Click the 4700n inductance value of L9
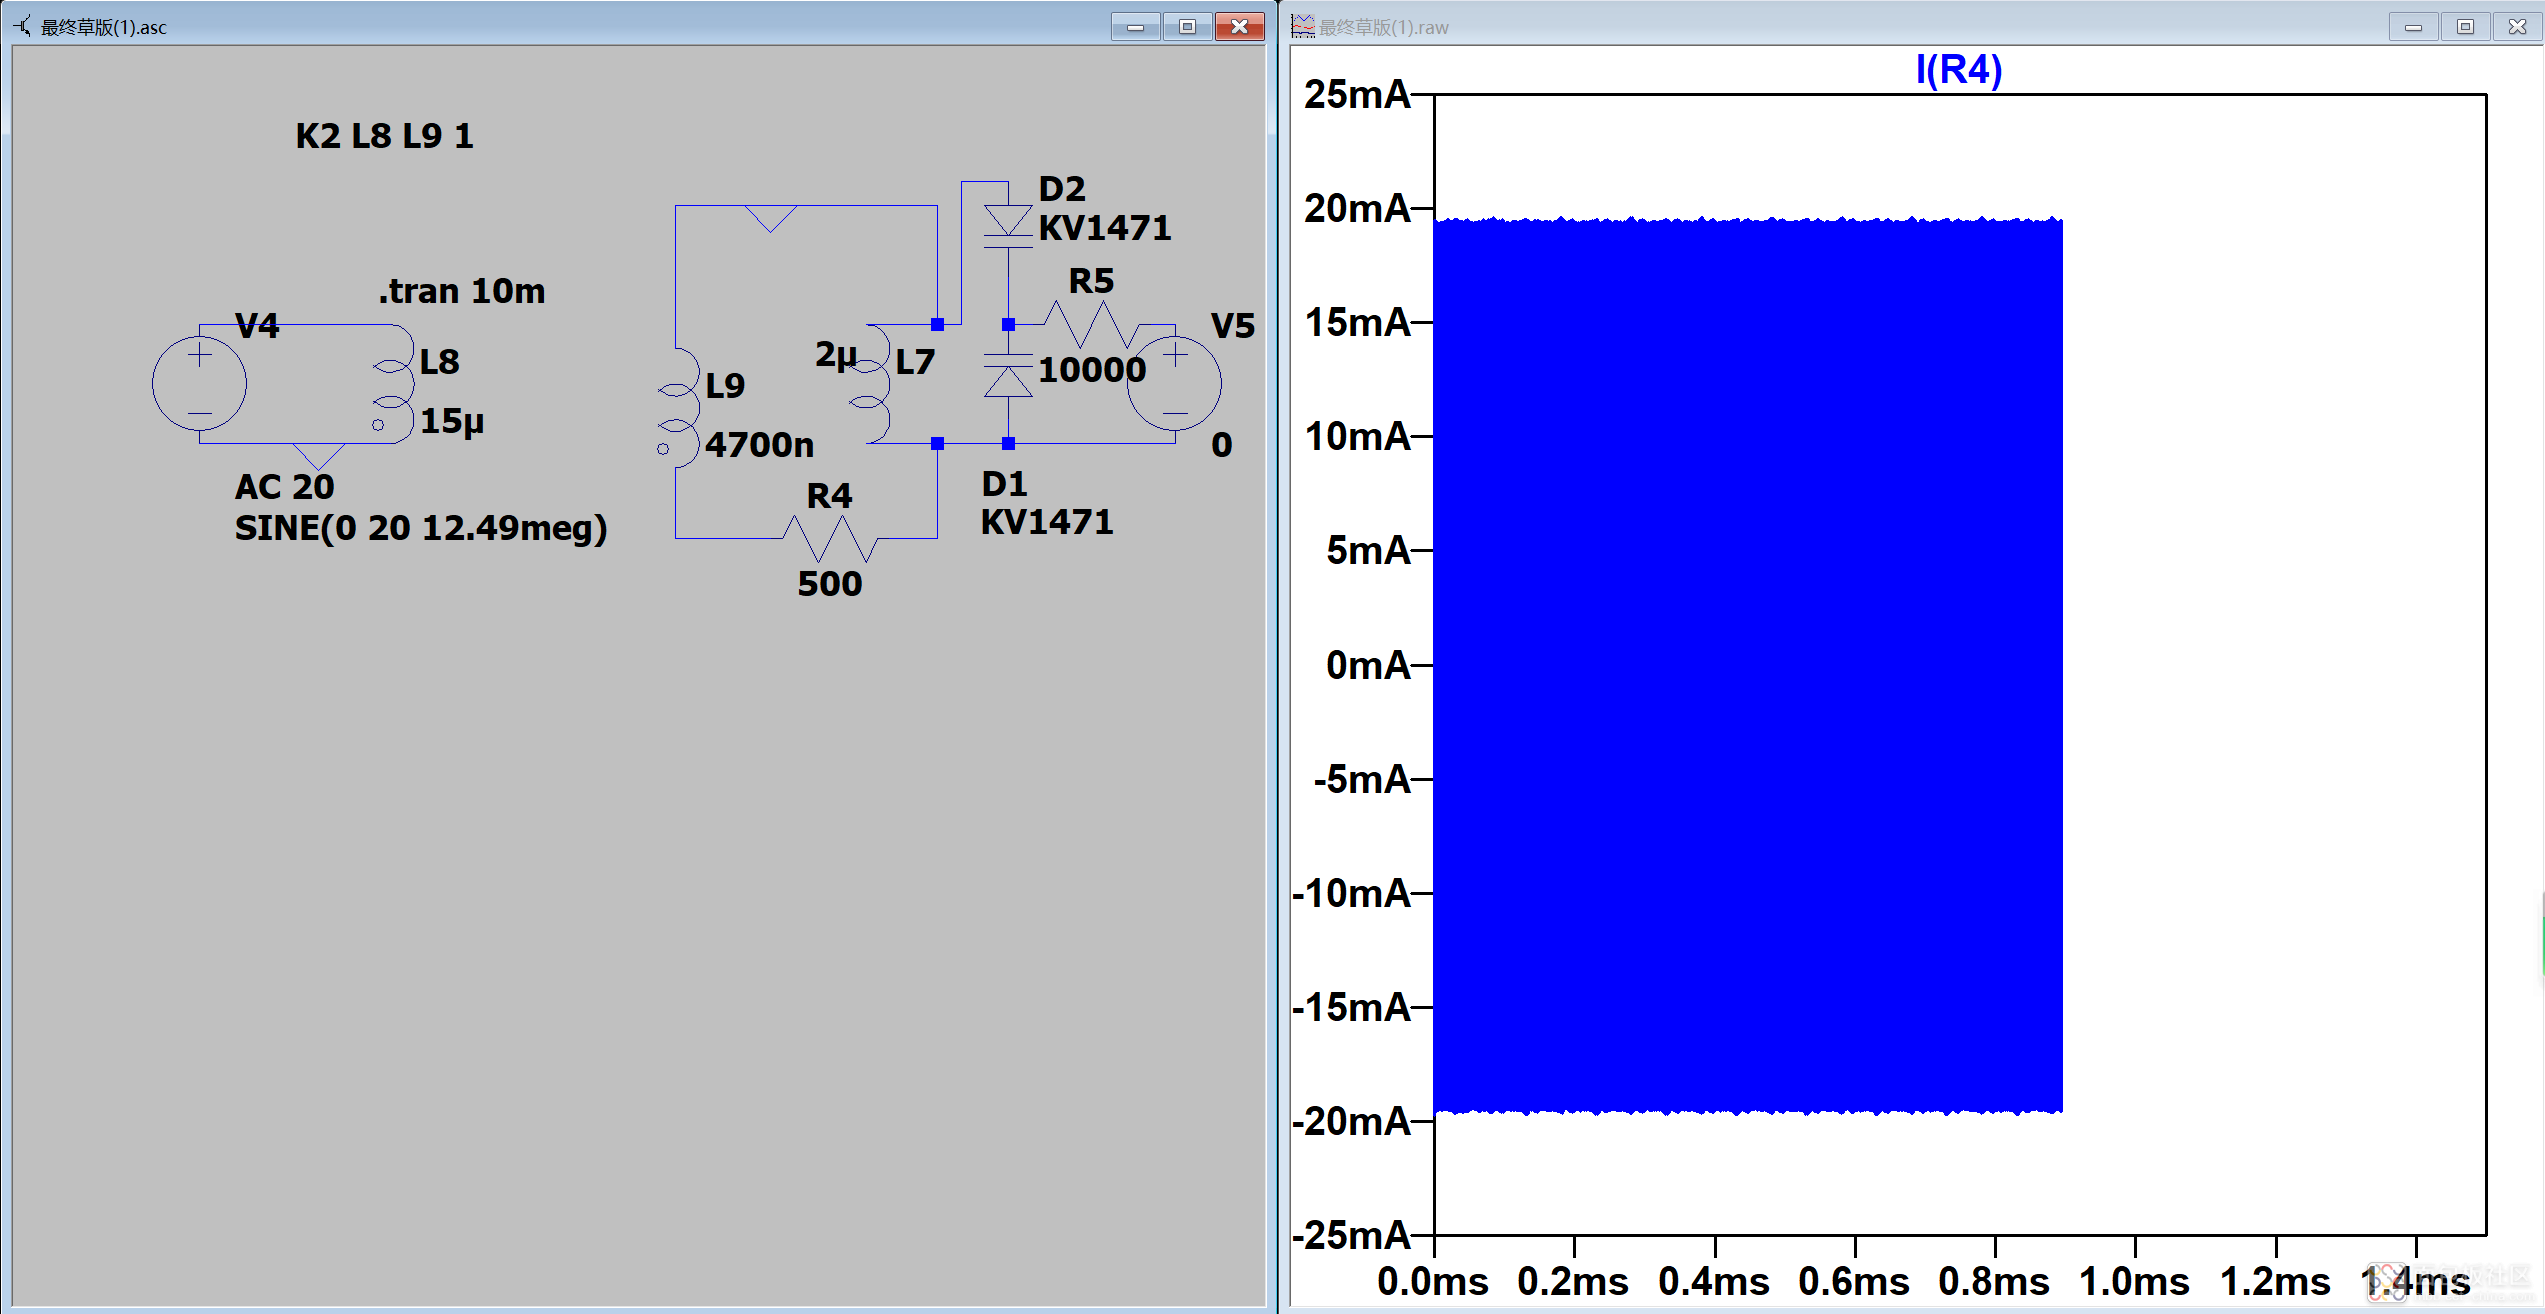Image resolution: width=2545 pixels, height=1314 pixels. click(x=760, y=445)
